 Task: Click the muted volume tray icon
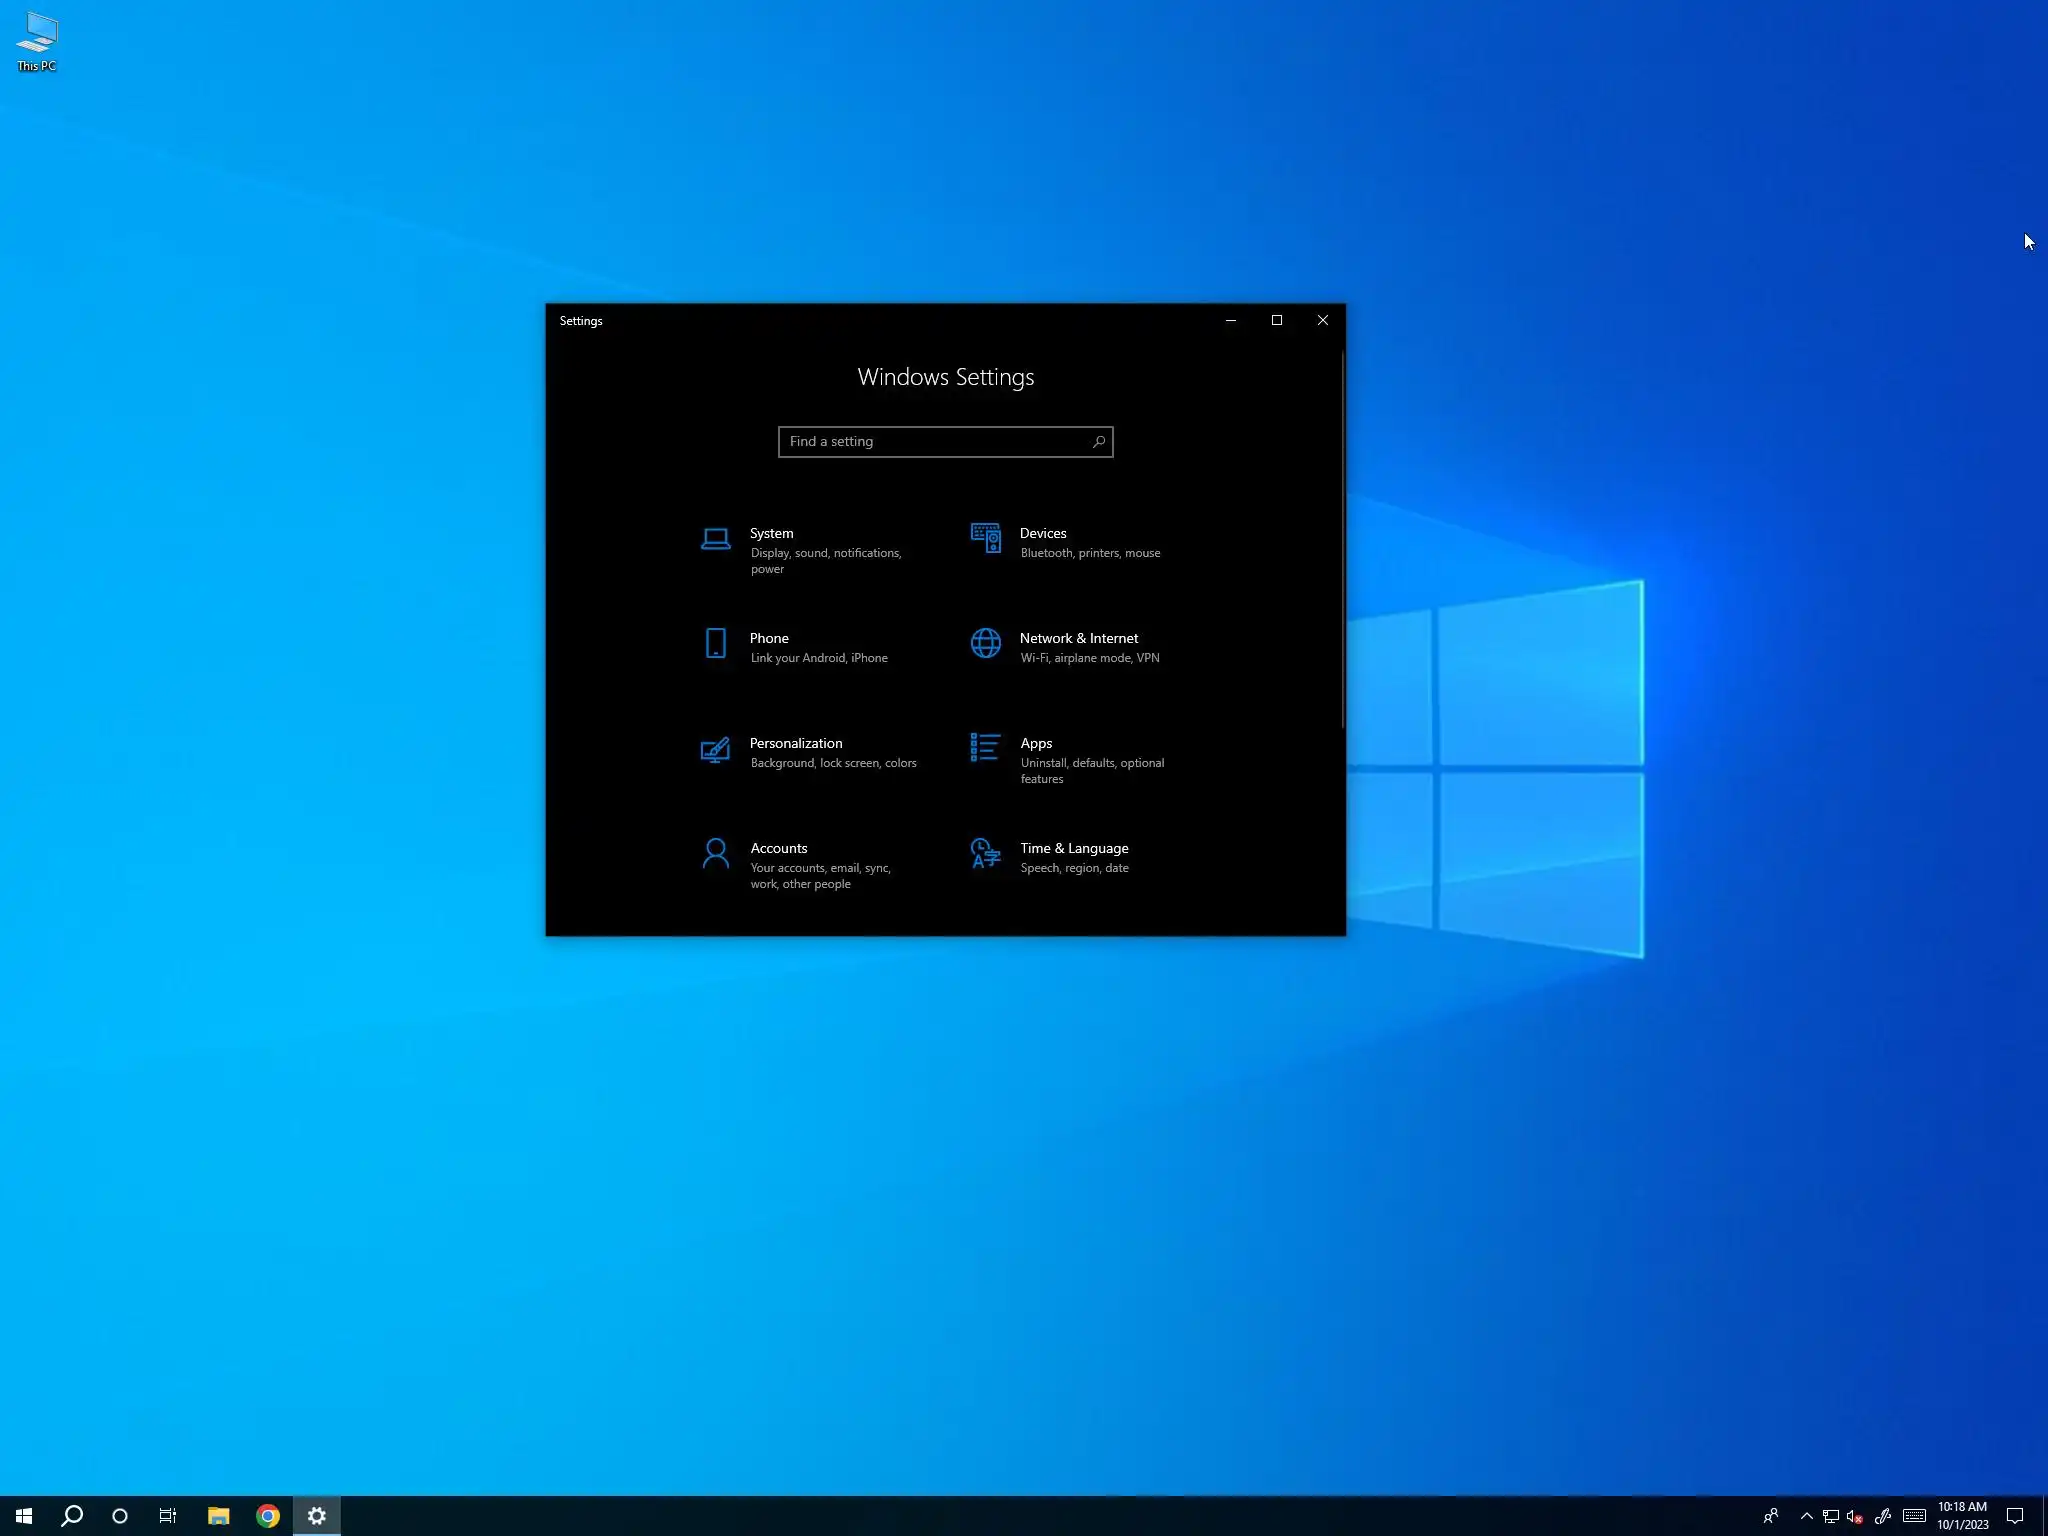[1854, 1516]
